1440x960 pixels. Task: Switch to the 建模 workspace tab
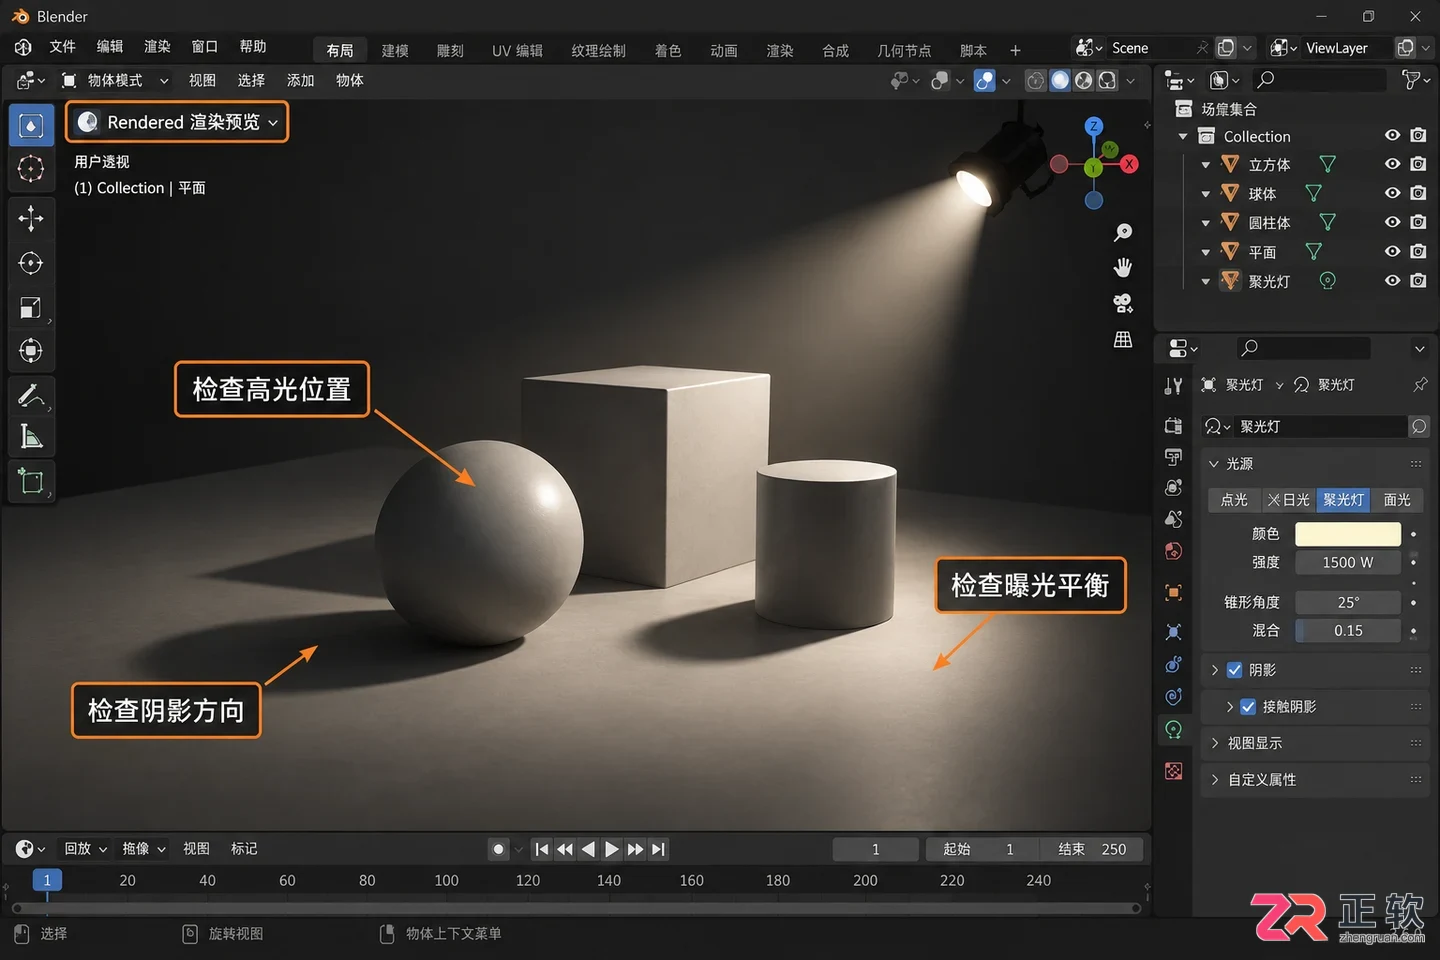pos(395,50)
